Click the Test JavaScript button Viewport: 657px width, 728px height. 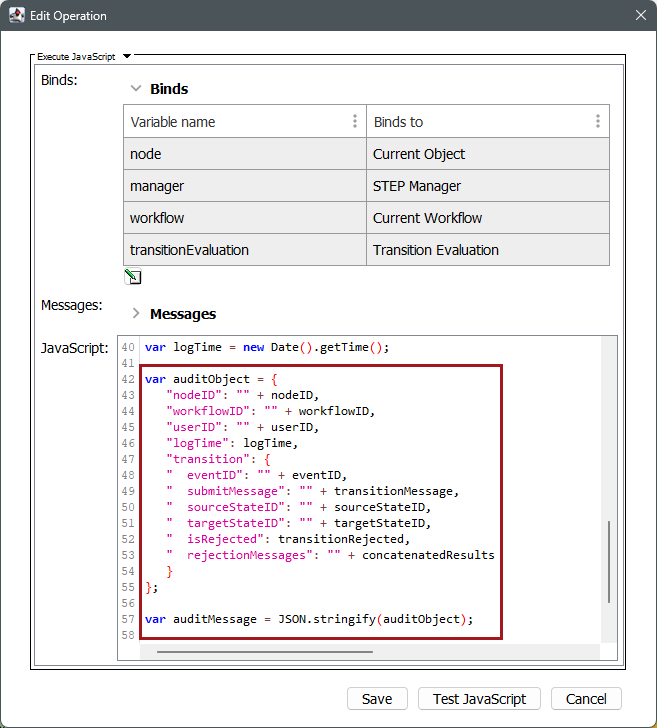pyautogui.click(x=479, y=699)
